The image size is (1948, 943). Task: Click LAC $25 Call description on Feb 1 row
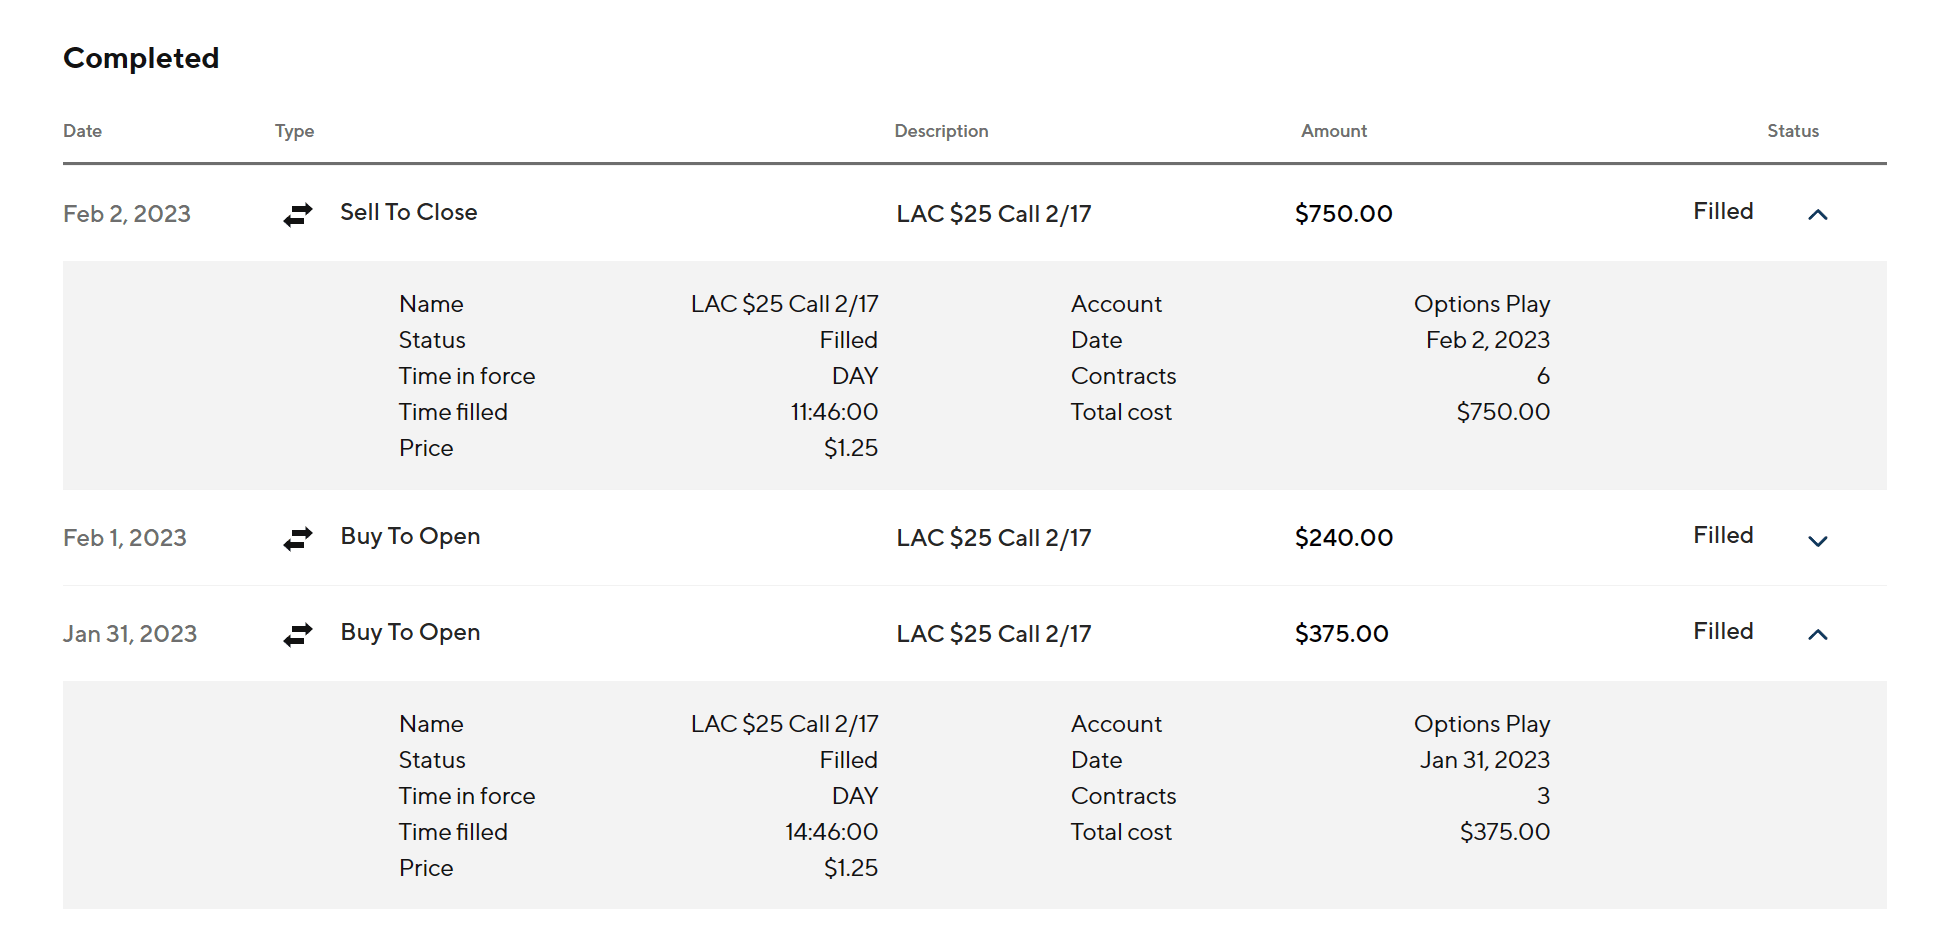[993, 538]
